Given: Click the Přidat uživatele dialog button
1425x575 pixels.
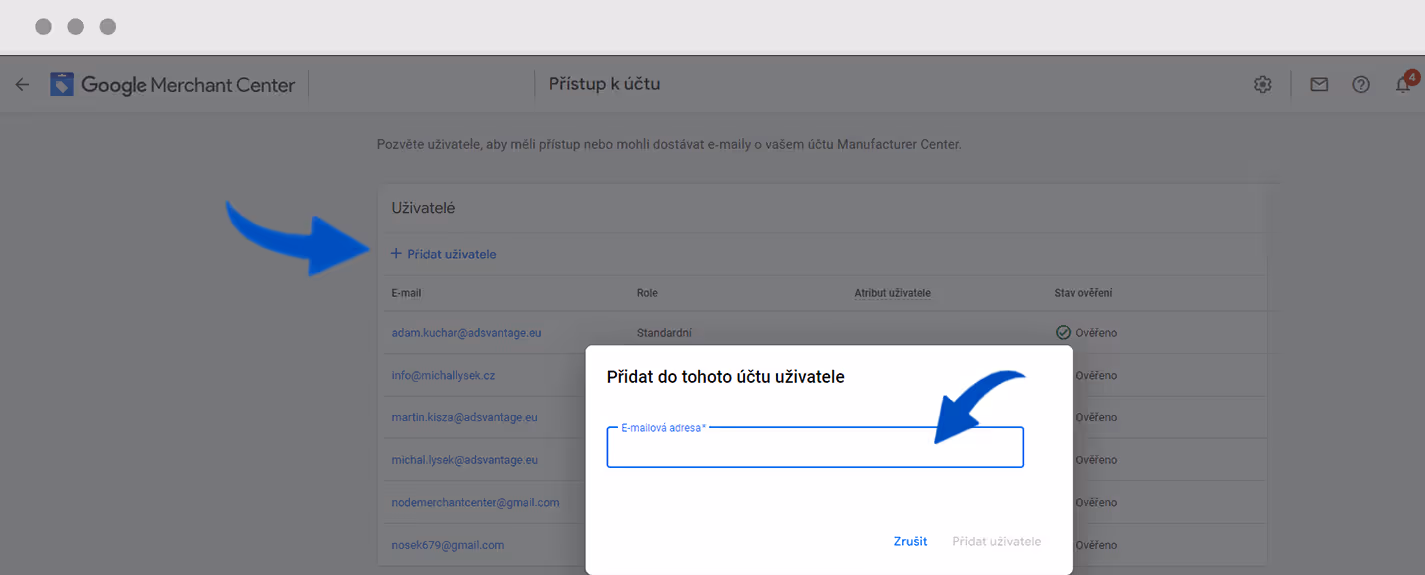Looking at the screenshot, I should tap(996, 541).
